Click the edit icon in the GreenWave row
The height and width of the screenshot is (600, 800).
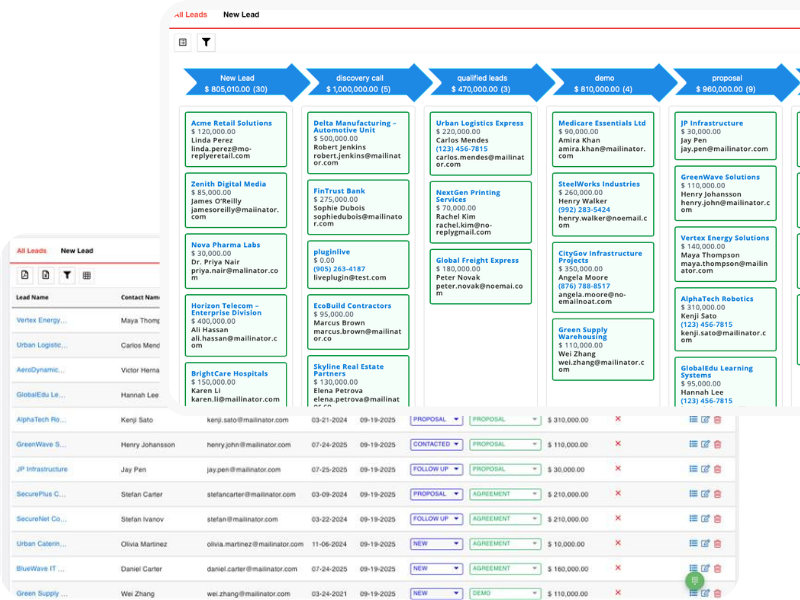(705, 444)
